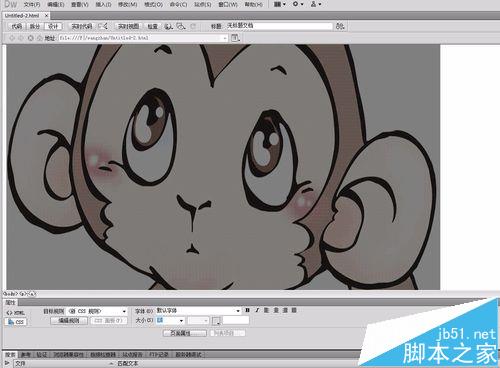Click the justify text icon
The height and width of the screenshot is (368, 500).
[x=294, y=310]
